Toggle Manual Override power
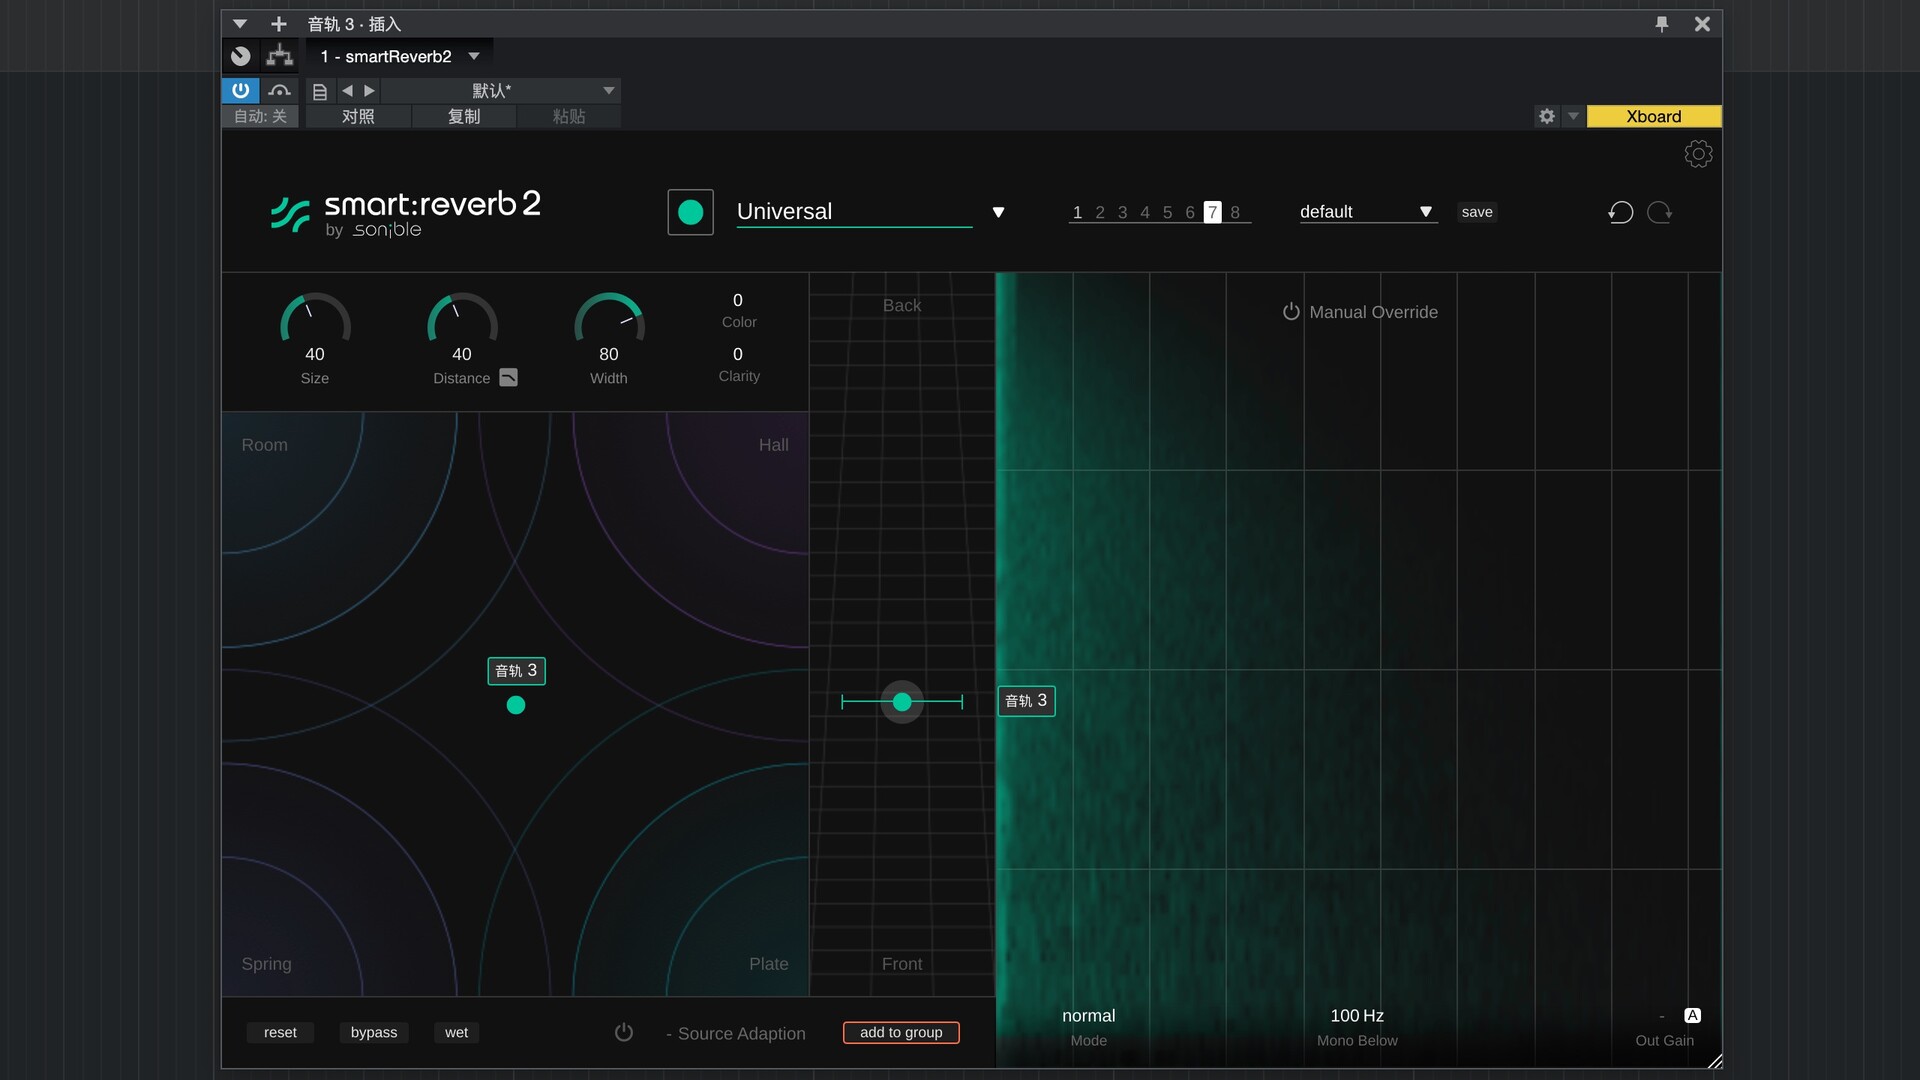 pyautogui.click(x=1291, y=312)
